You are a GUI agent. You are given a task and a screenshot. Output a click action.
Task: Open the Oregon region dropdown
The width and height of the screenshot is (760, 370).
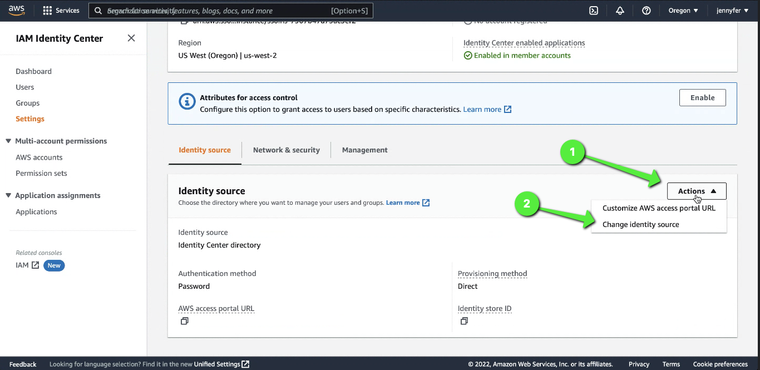click(683, 11)
